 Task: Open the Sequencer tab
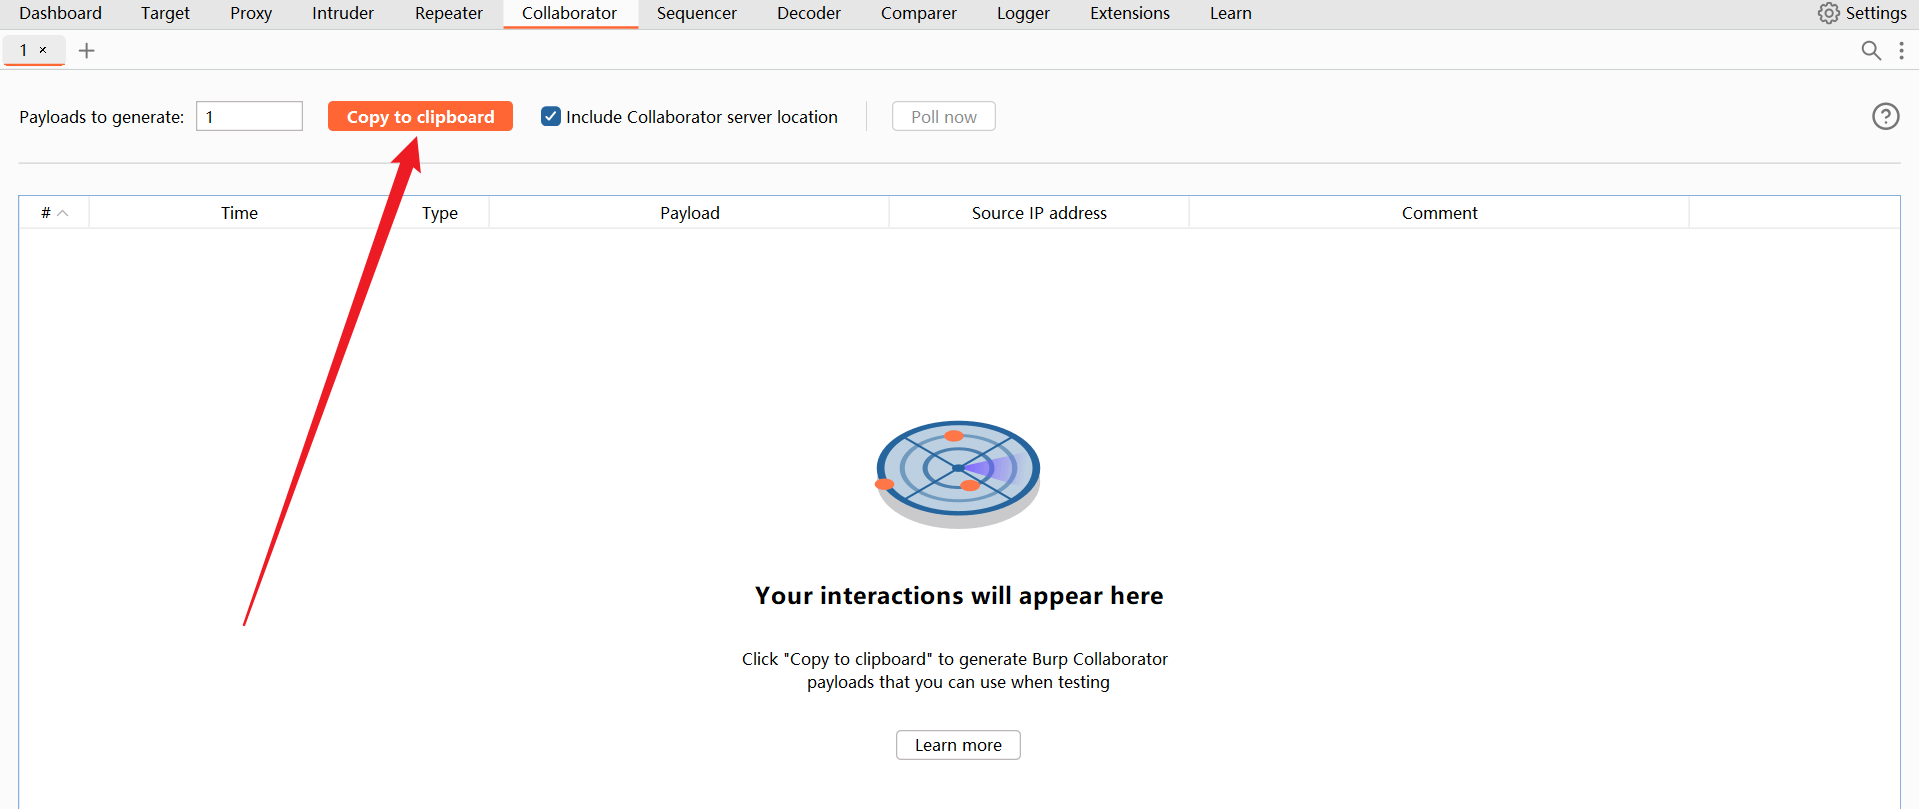(697, 13)
